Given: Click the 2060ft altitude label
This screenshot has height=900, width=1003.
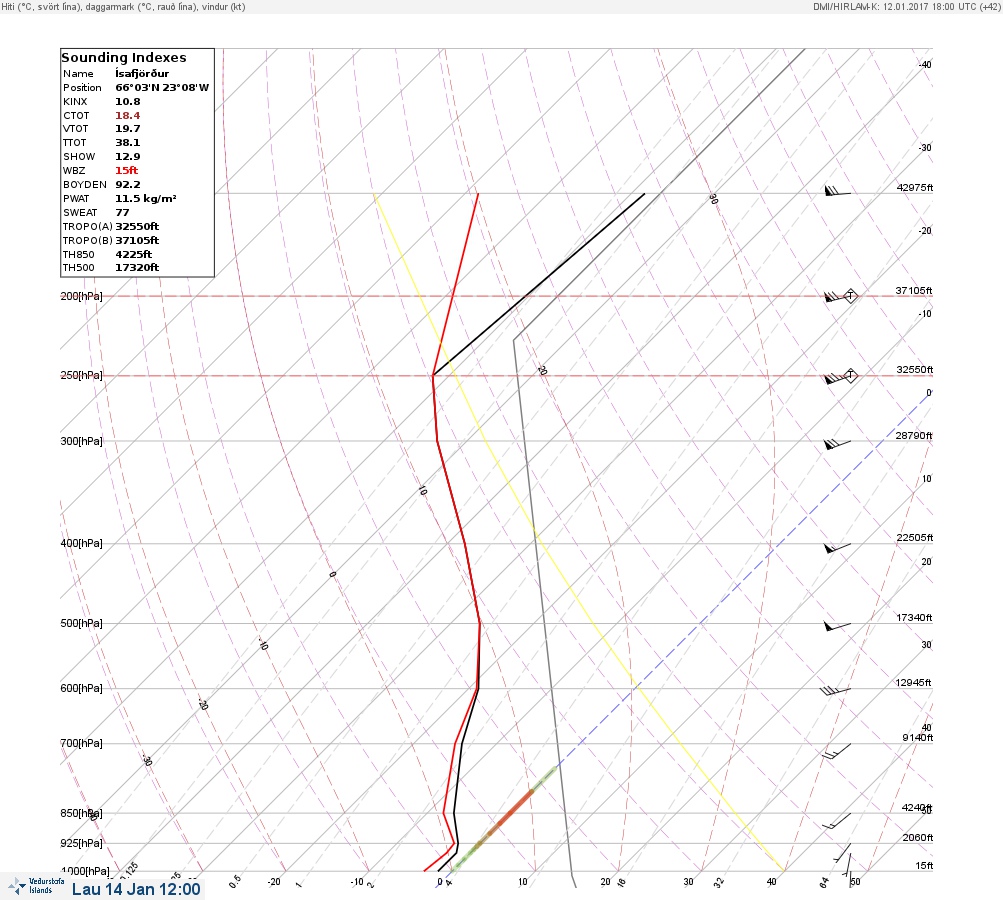Looking at the screenshot, I should [917, 837].
